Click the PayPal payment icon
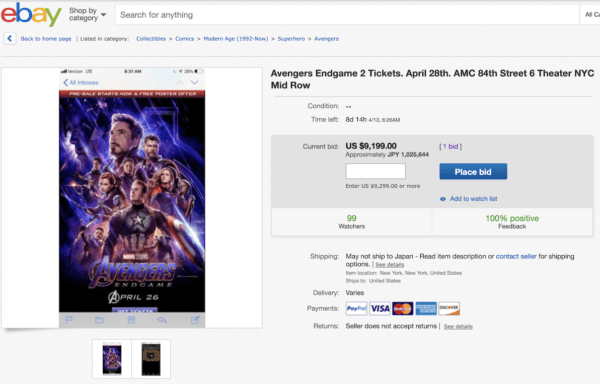 (356, 308)
